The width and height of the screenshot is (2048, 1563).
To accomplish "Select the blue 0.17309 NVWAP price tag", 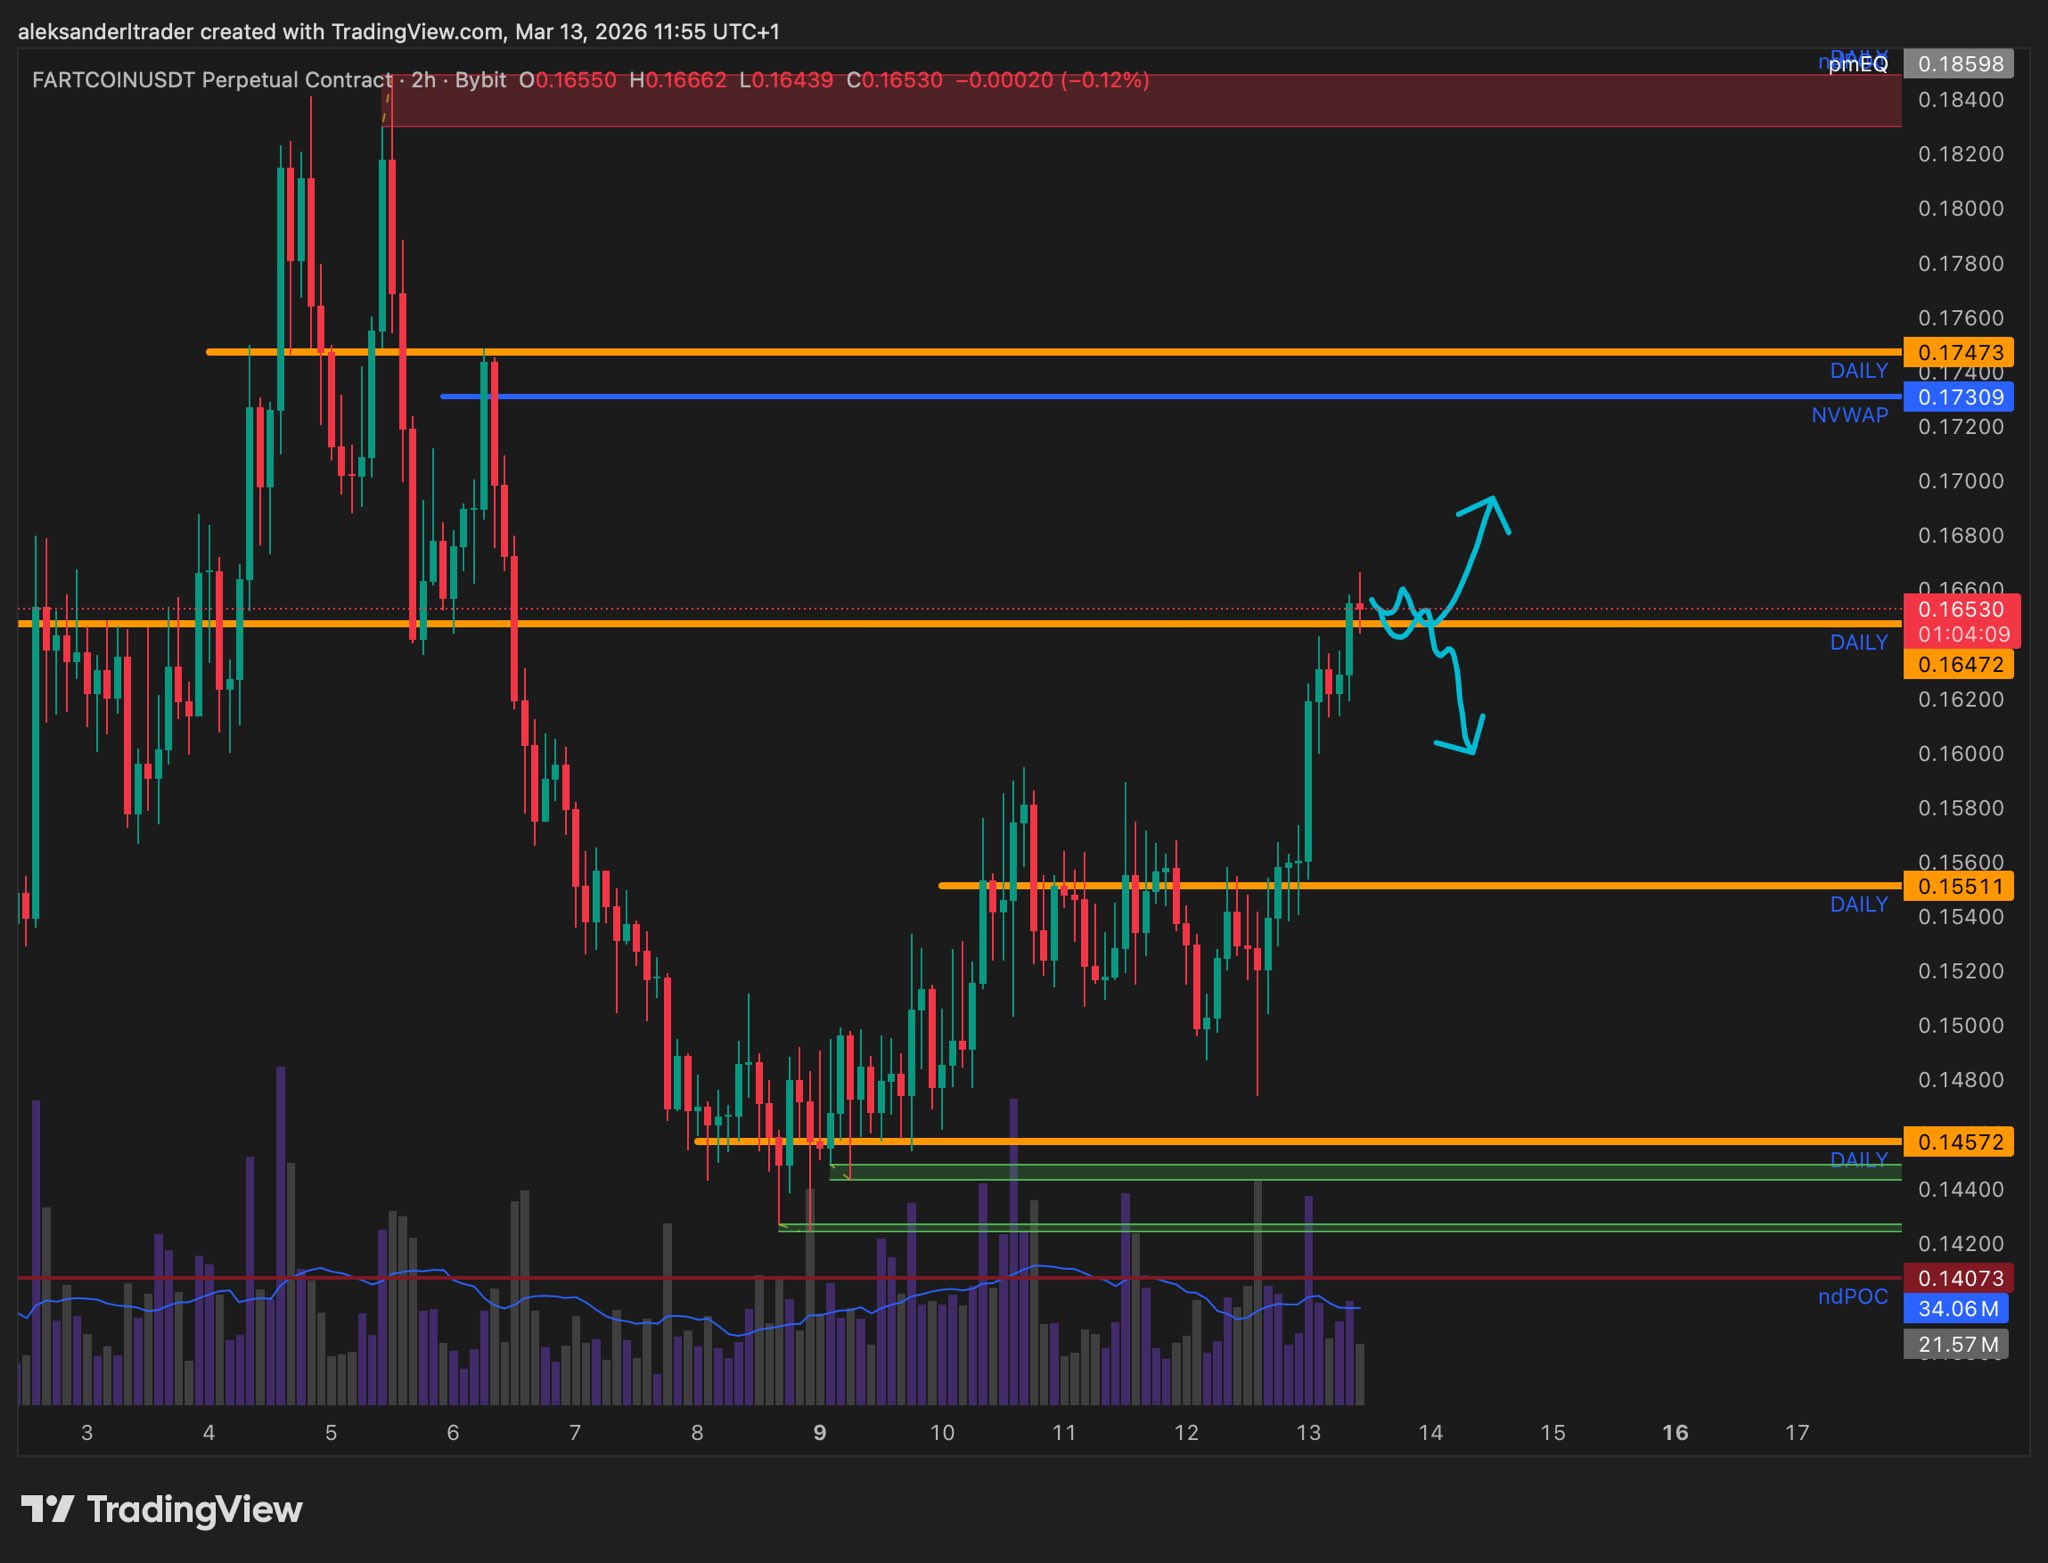I will (1959, 397).
